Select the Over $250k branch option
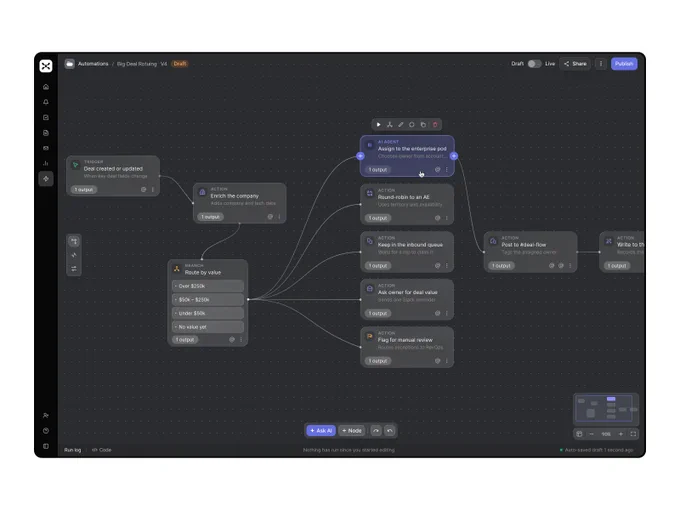Viewport: 680px width, 510px height. point(208,286)
